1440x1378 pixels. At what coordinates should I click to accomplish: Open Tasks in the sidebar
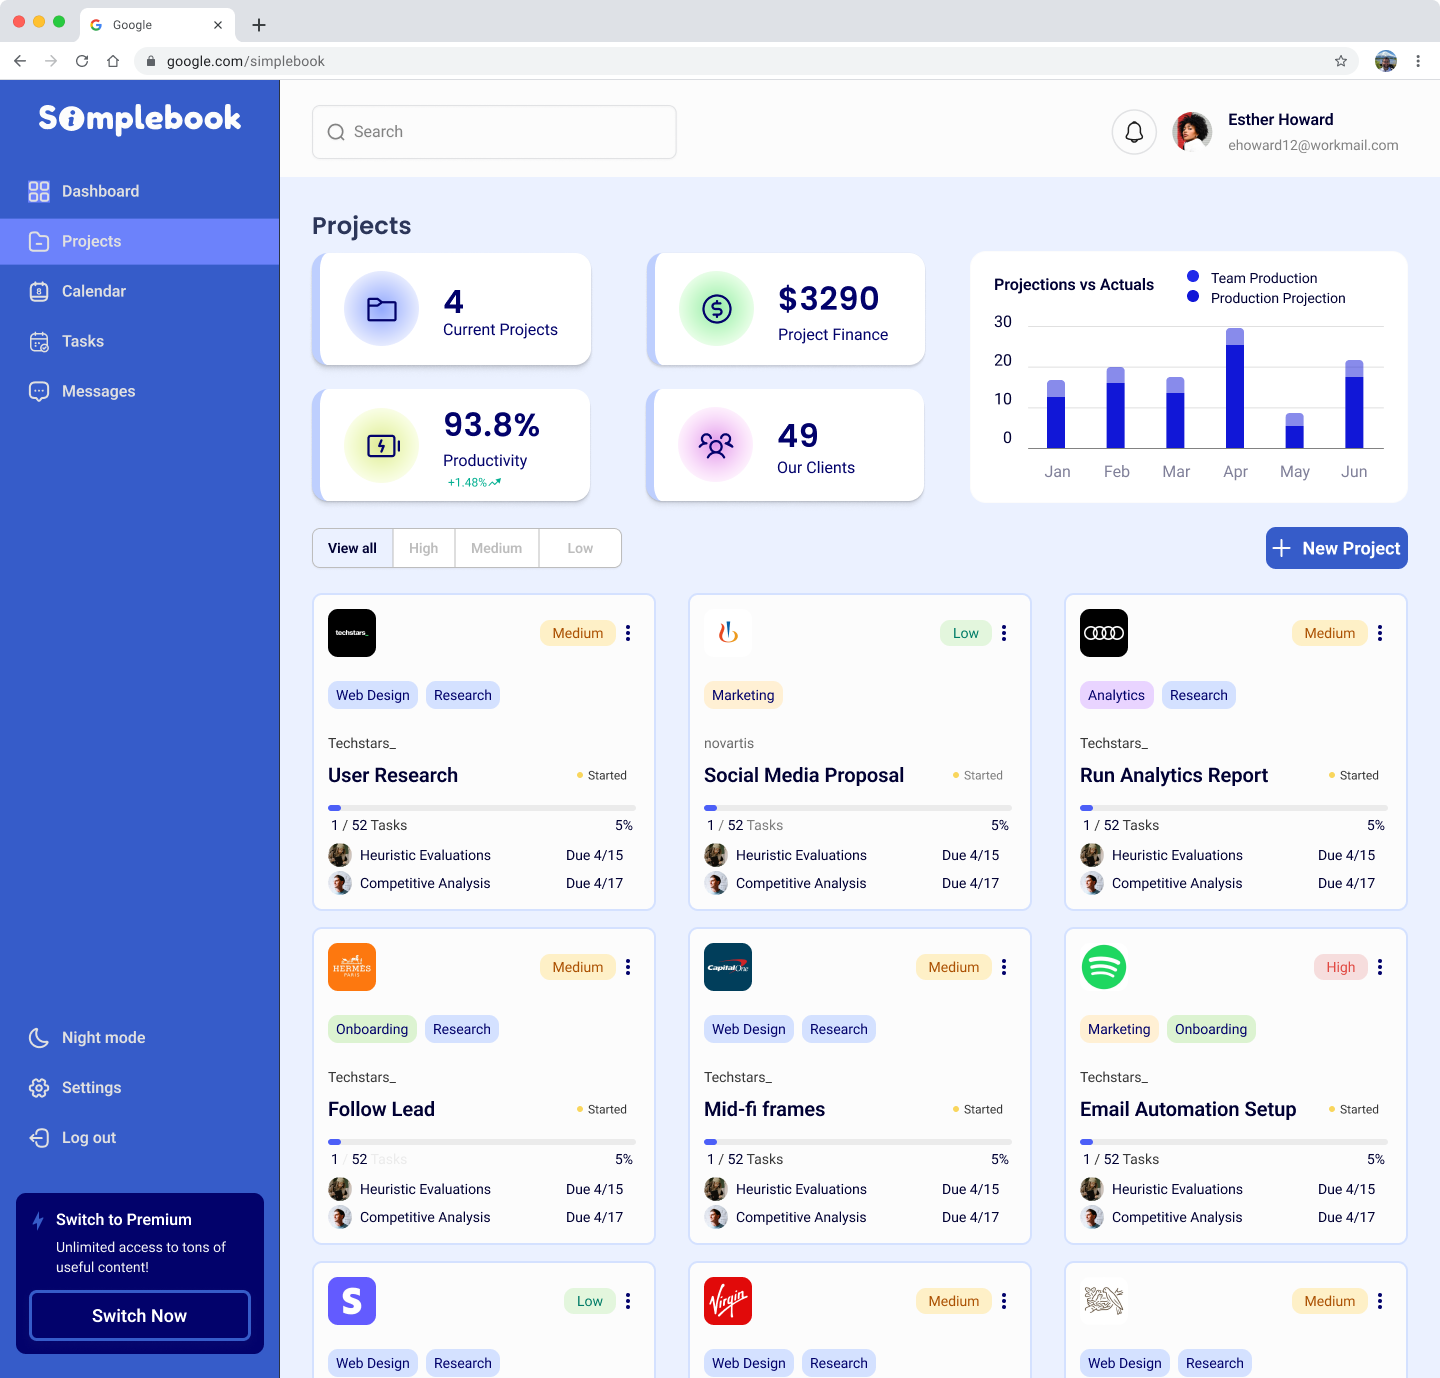pos(140,341)
